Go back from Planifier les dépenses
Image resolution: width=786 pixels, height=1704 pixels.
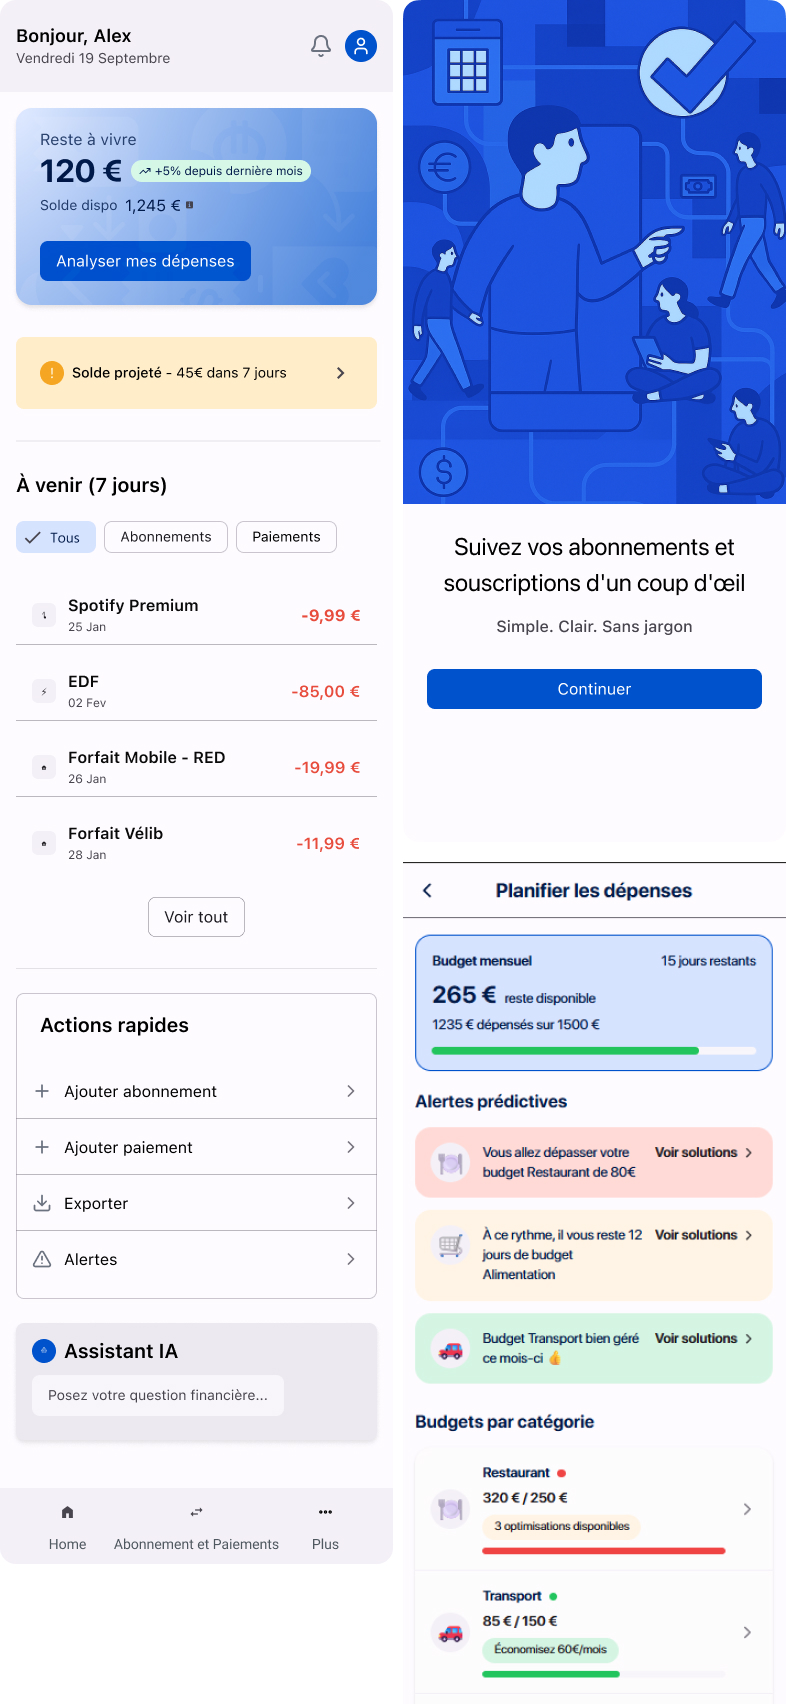[428, 890]
